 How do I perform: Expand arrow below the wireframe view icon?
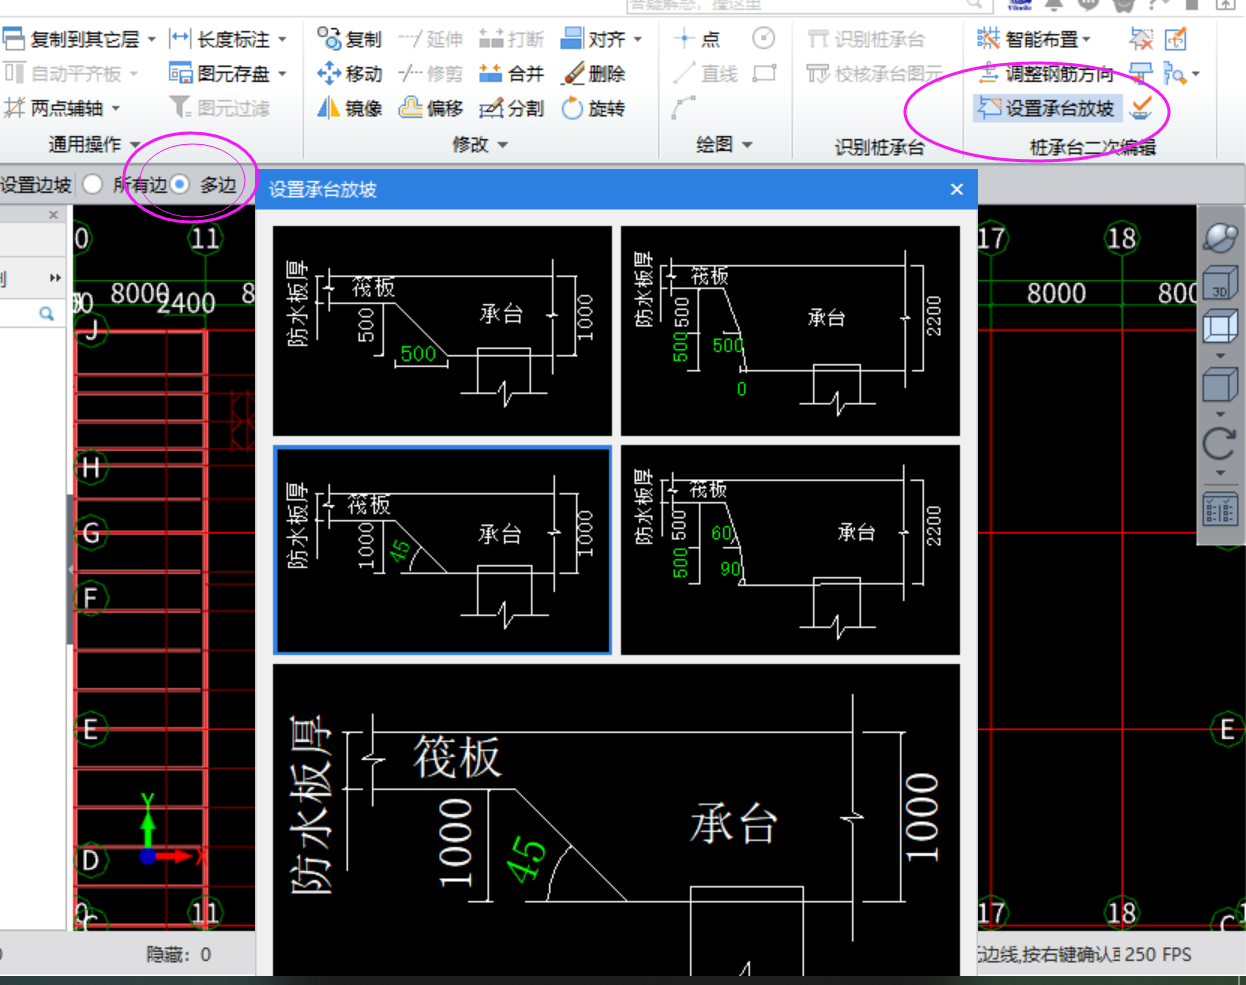pyautogui.click(x=1220, y=356)
